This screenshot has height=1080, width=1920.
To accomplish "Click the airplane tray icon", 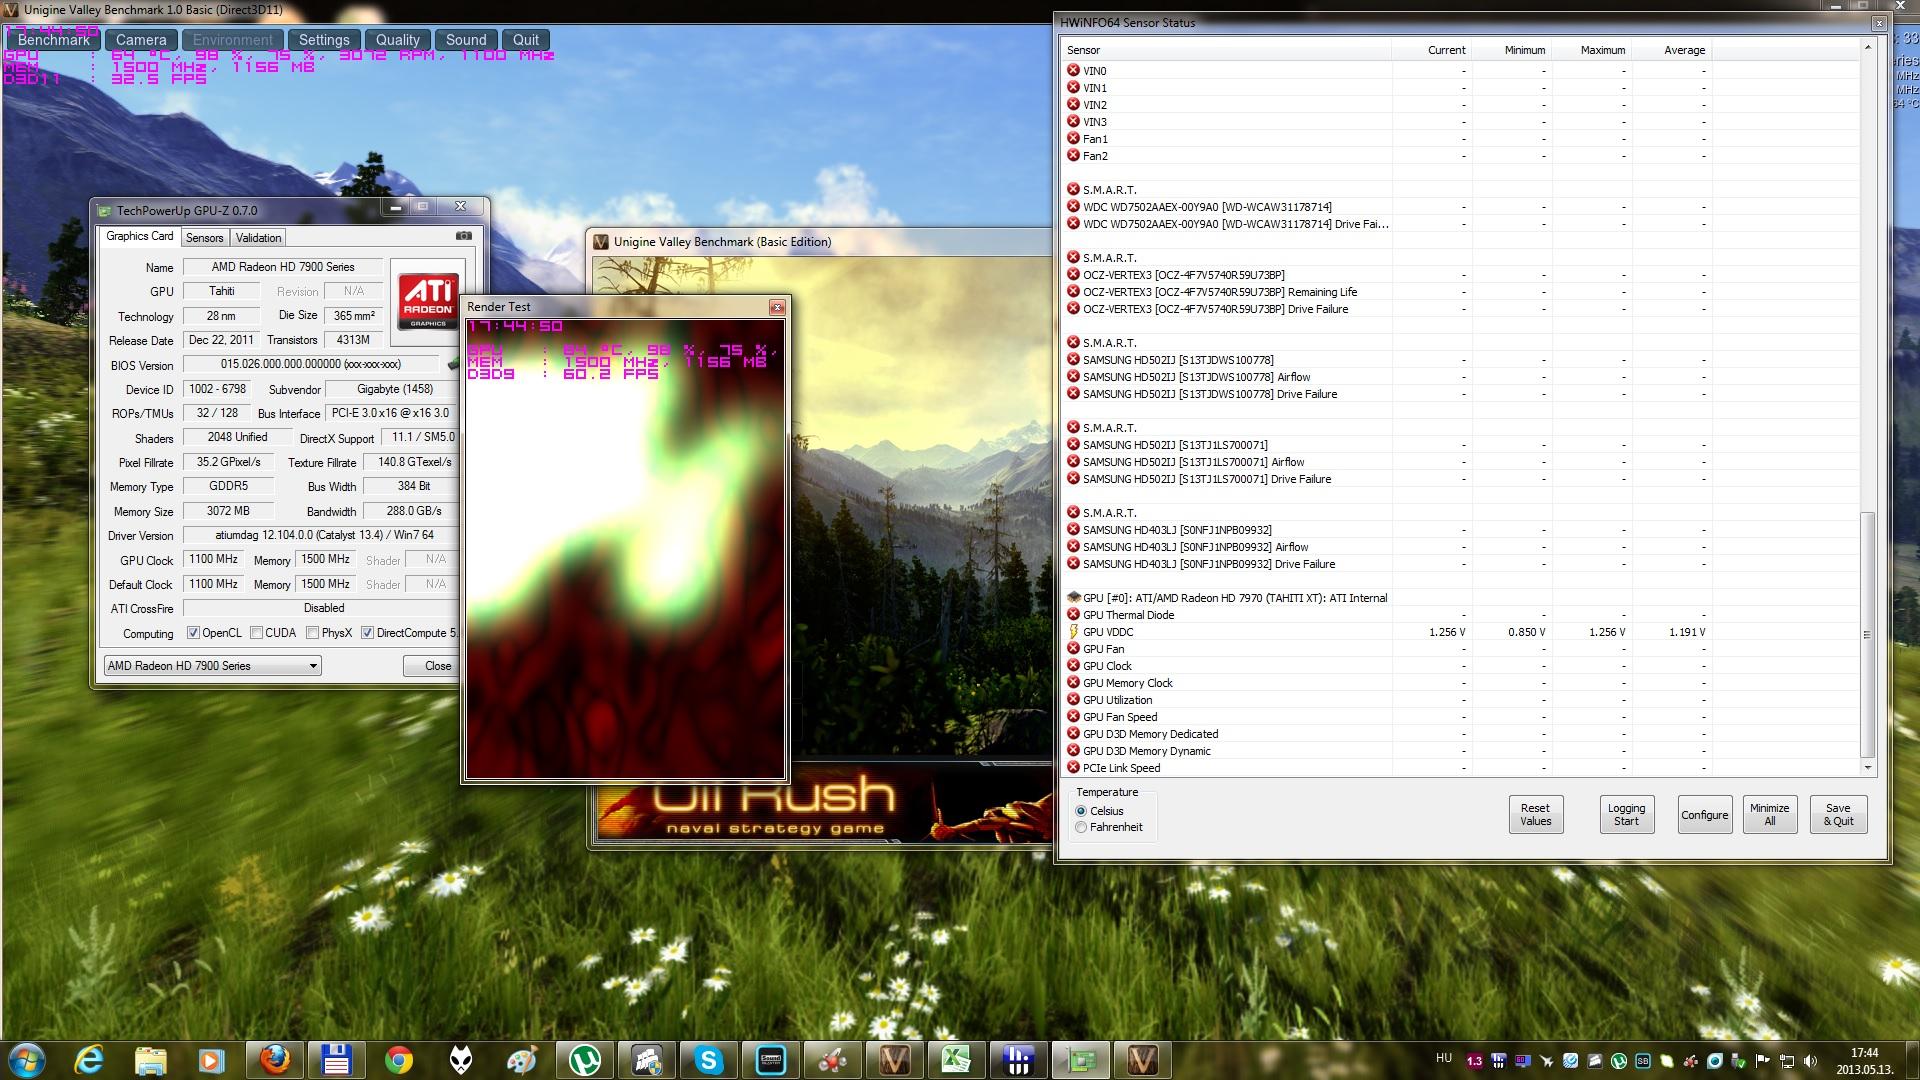I will 1546,1061.
